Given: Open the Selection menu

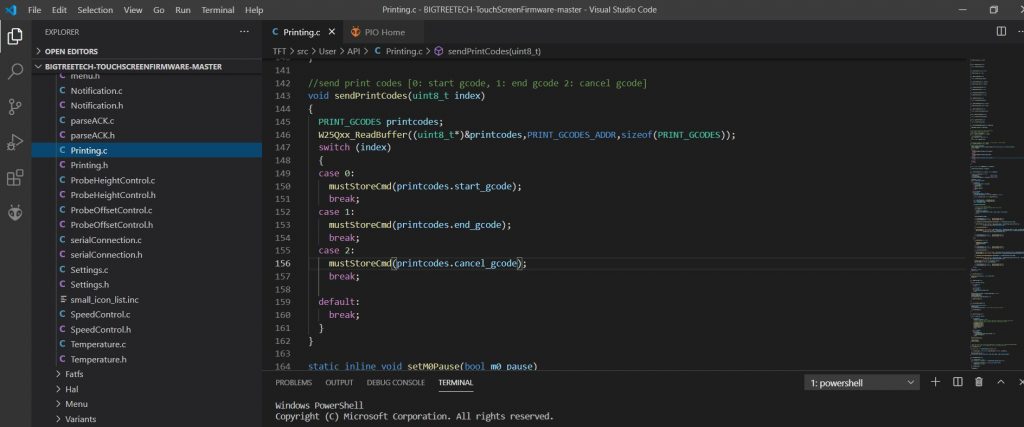Looking at the screenshot, I should click(x=95, y=10).
